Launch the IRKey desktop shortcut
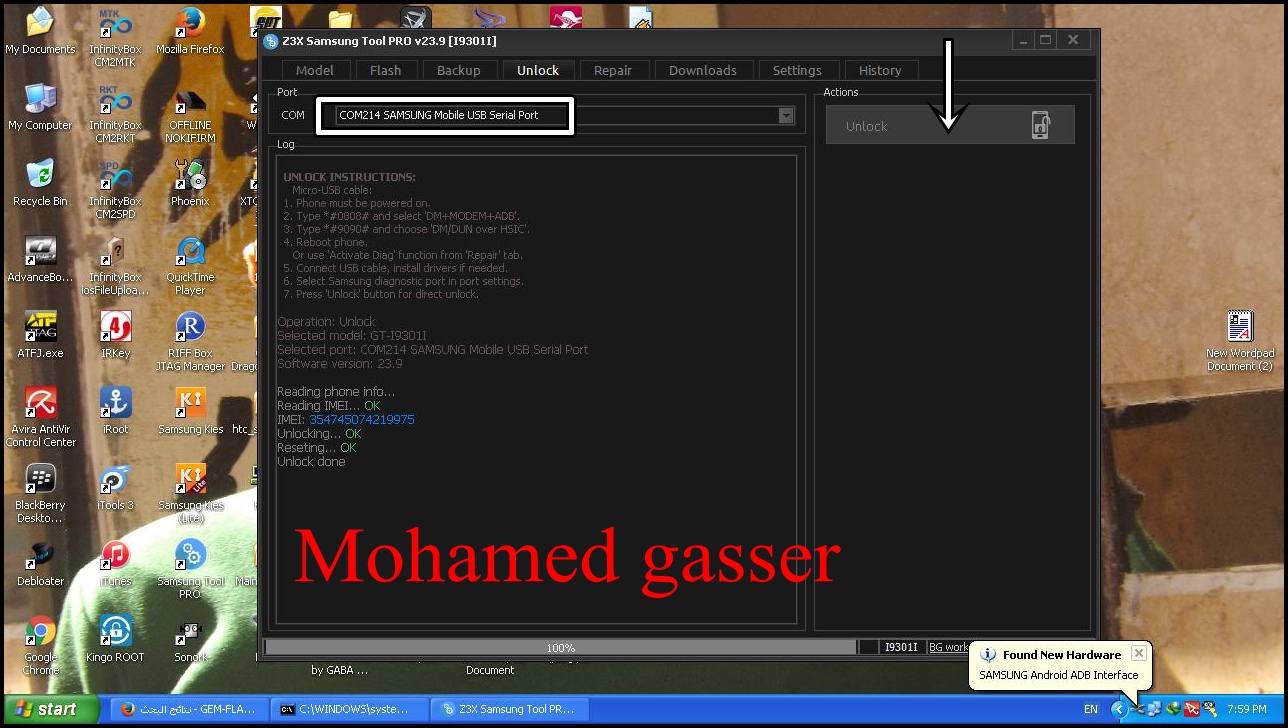This screenshot has height=728, width=1288. pos(115,334)
